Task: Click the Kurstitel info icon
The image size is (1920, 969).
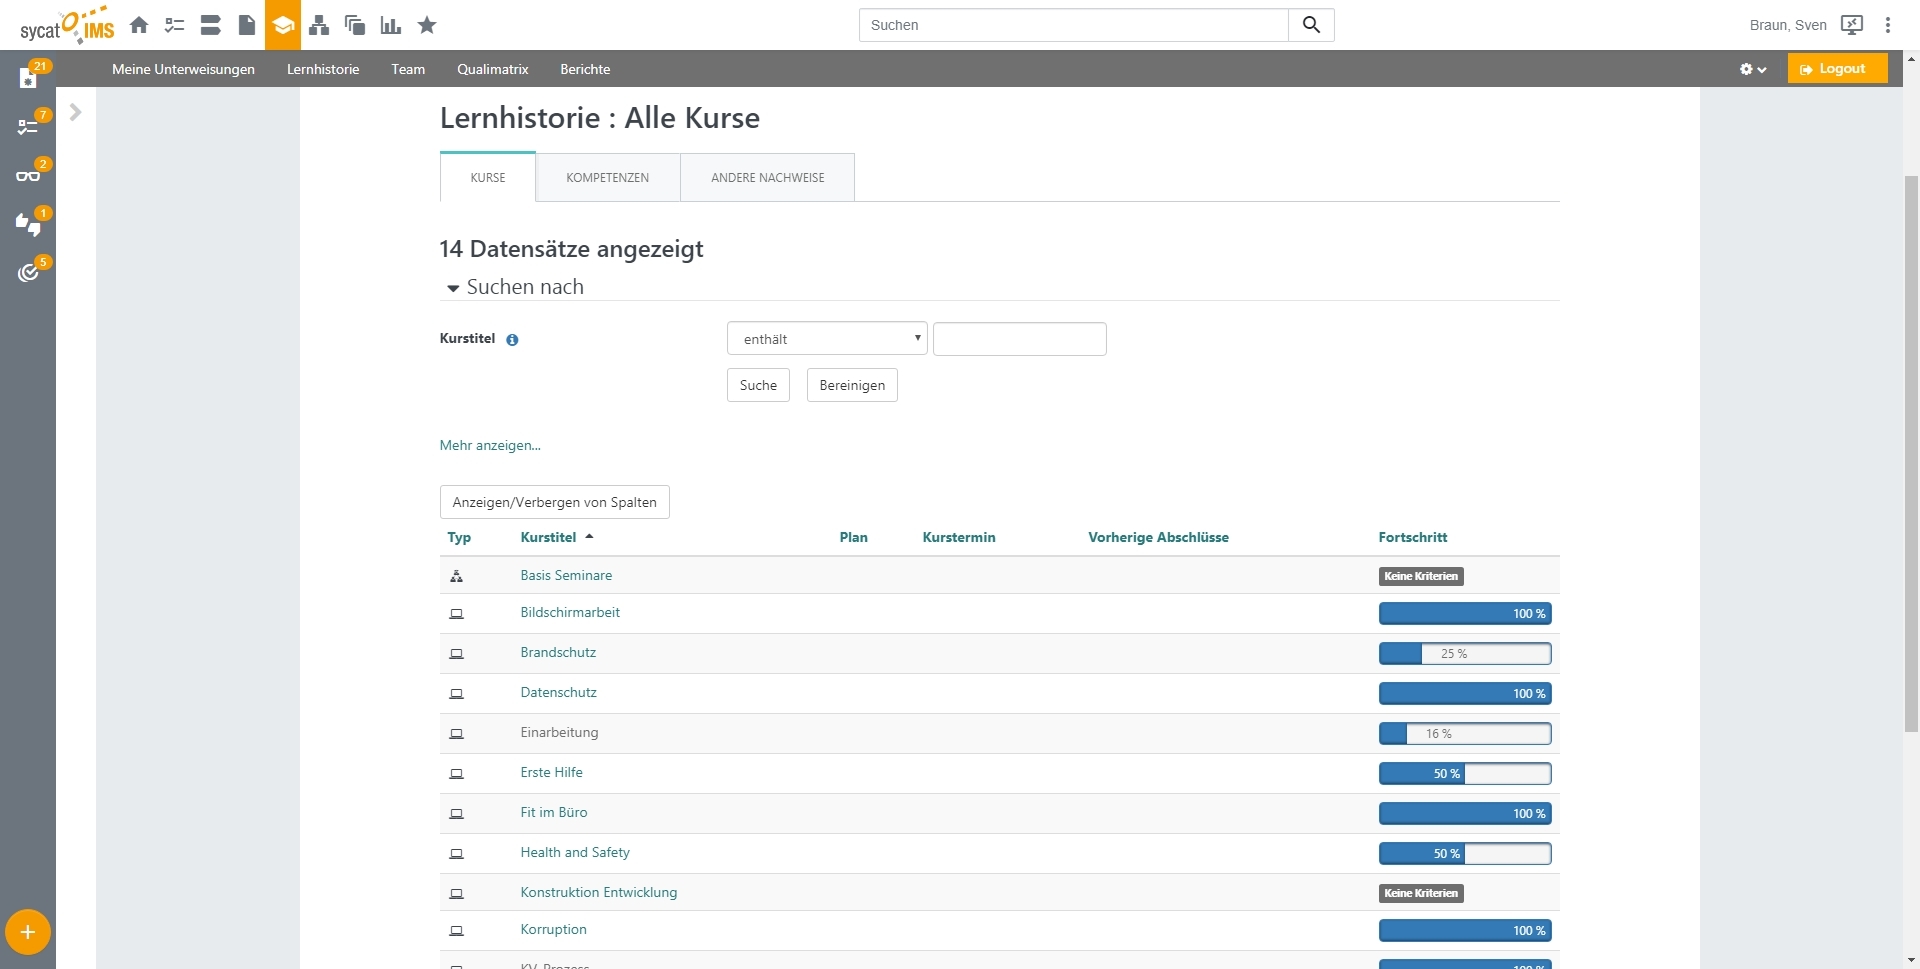Action: [512, 340]
